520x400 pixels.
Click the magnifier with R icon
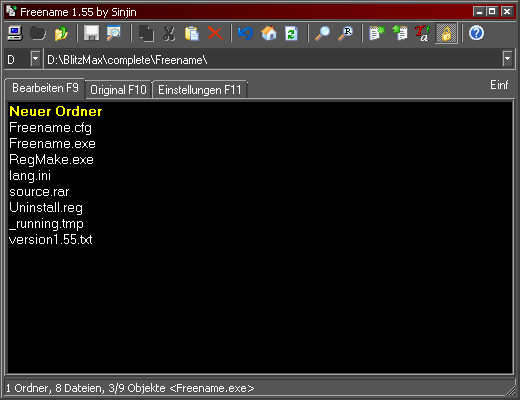coord(346,33)
